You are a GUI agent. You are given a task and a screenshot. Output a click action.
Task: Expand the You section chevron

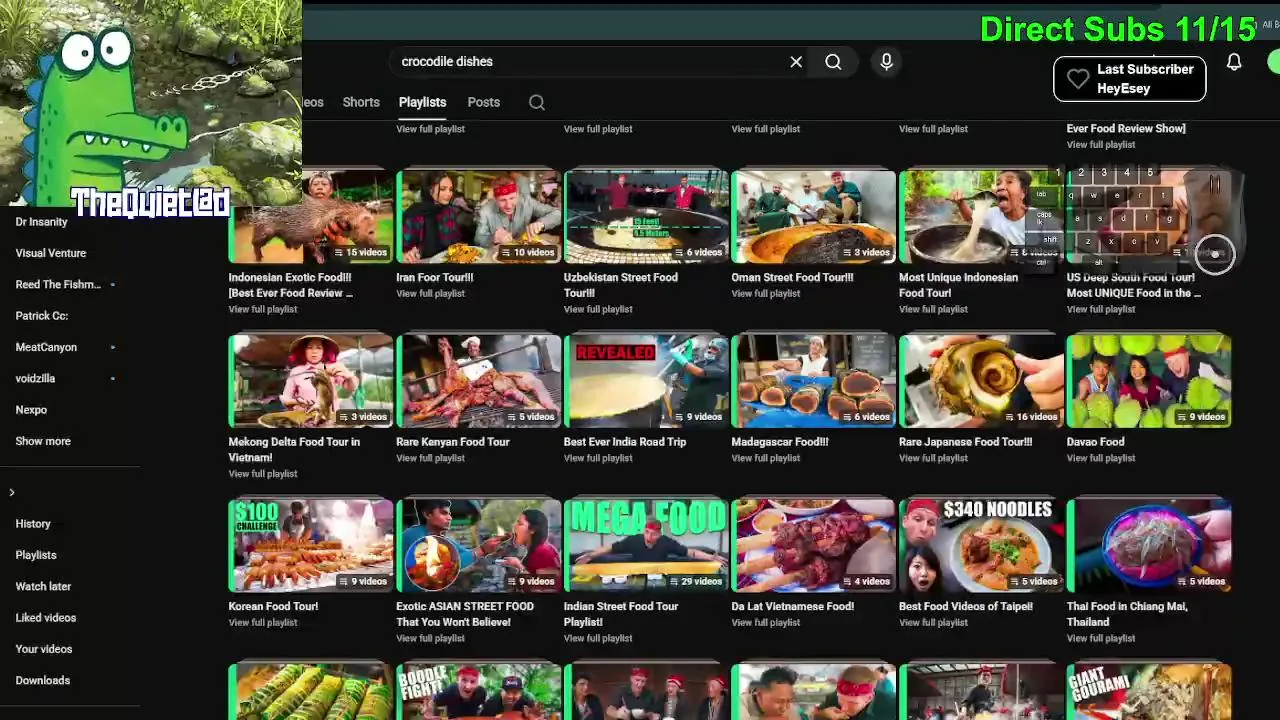point(12,492)
